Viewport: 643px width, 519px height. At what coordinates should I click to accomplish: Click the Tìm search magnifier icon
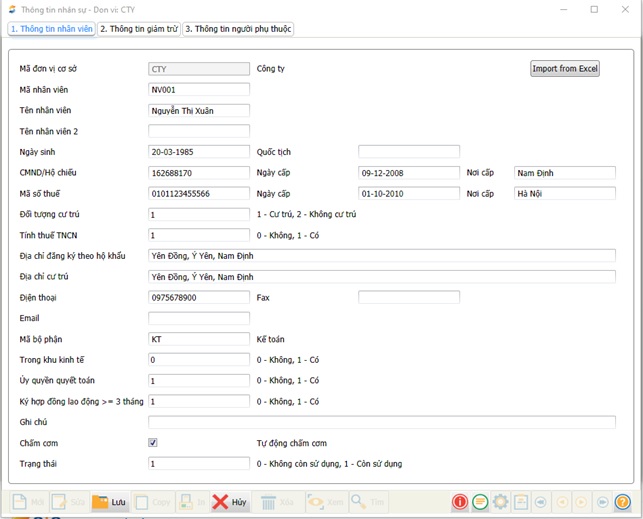pos(359,502)
